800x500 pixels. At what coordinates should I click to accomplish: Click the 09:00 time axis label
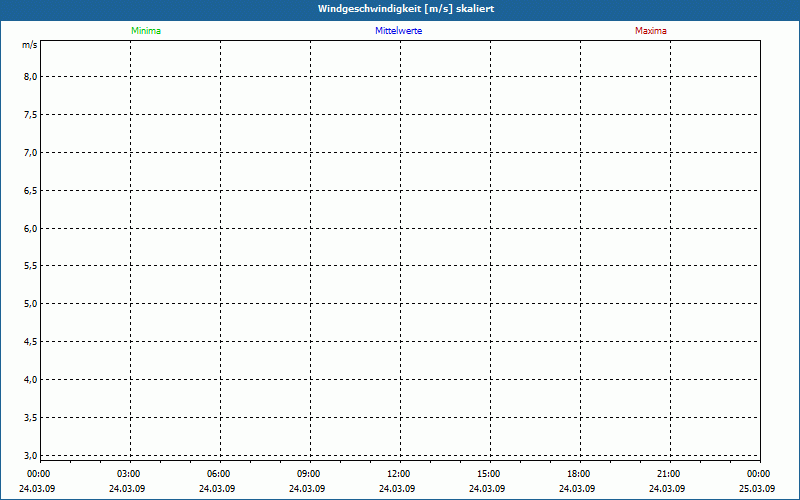[309, 474]
